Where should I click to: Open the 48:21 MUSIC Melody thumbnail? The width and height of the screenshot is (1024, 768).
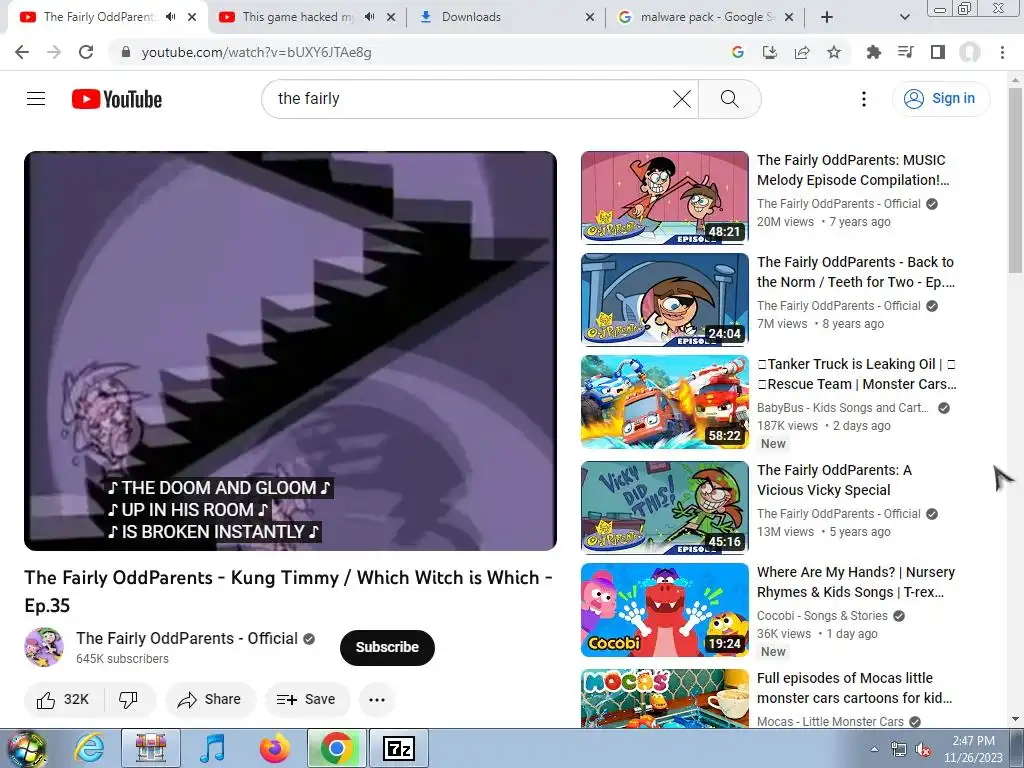(665, 197)
